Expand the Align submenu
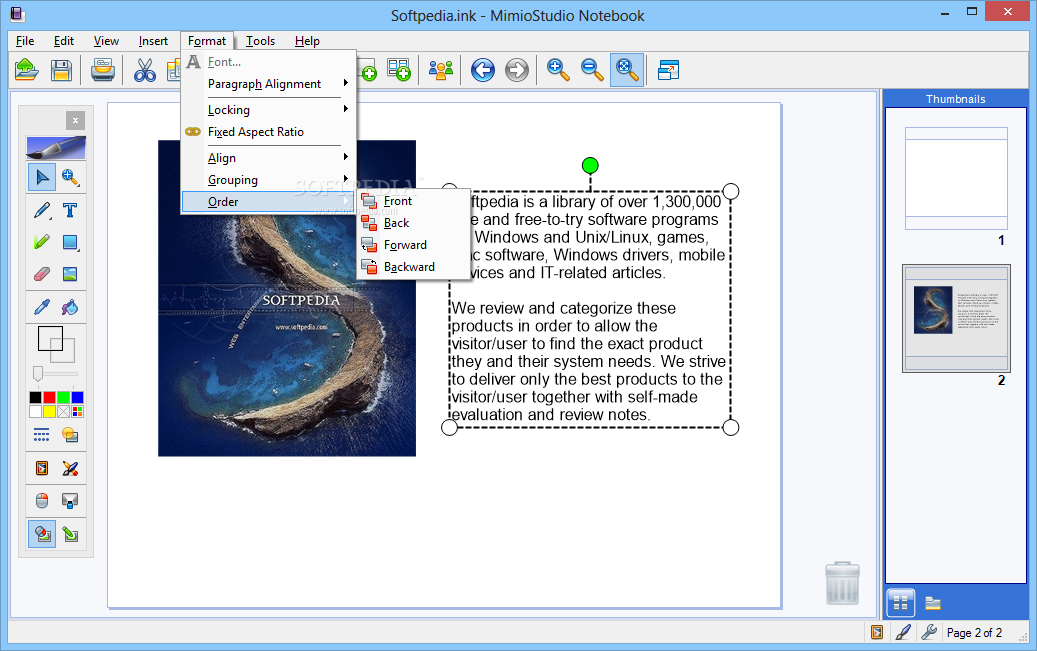Image resolution: width=1037 pixels, height=651 pixels. point(268,158)
